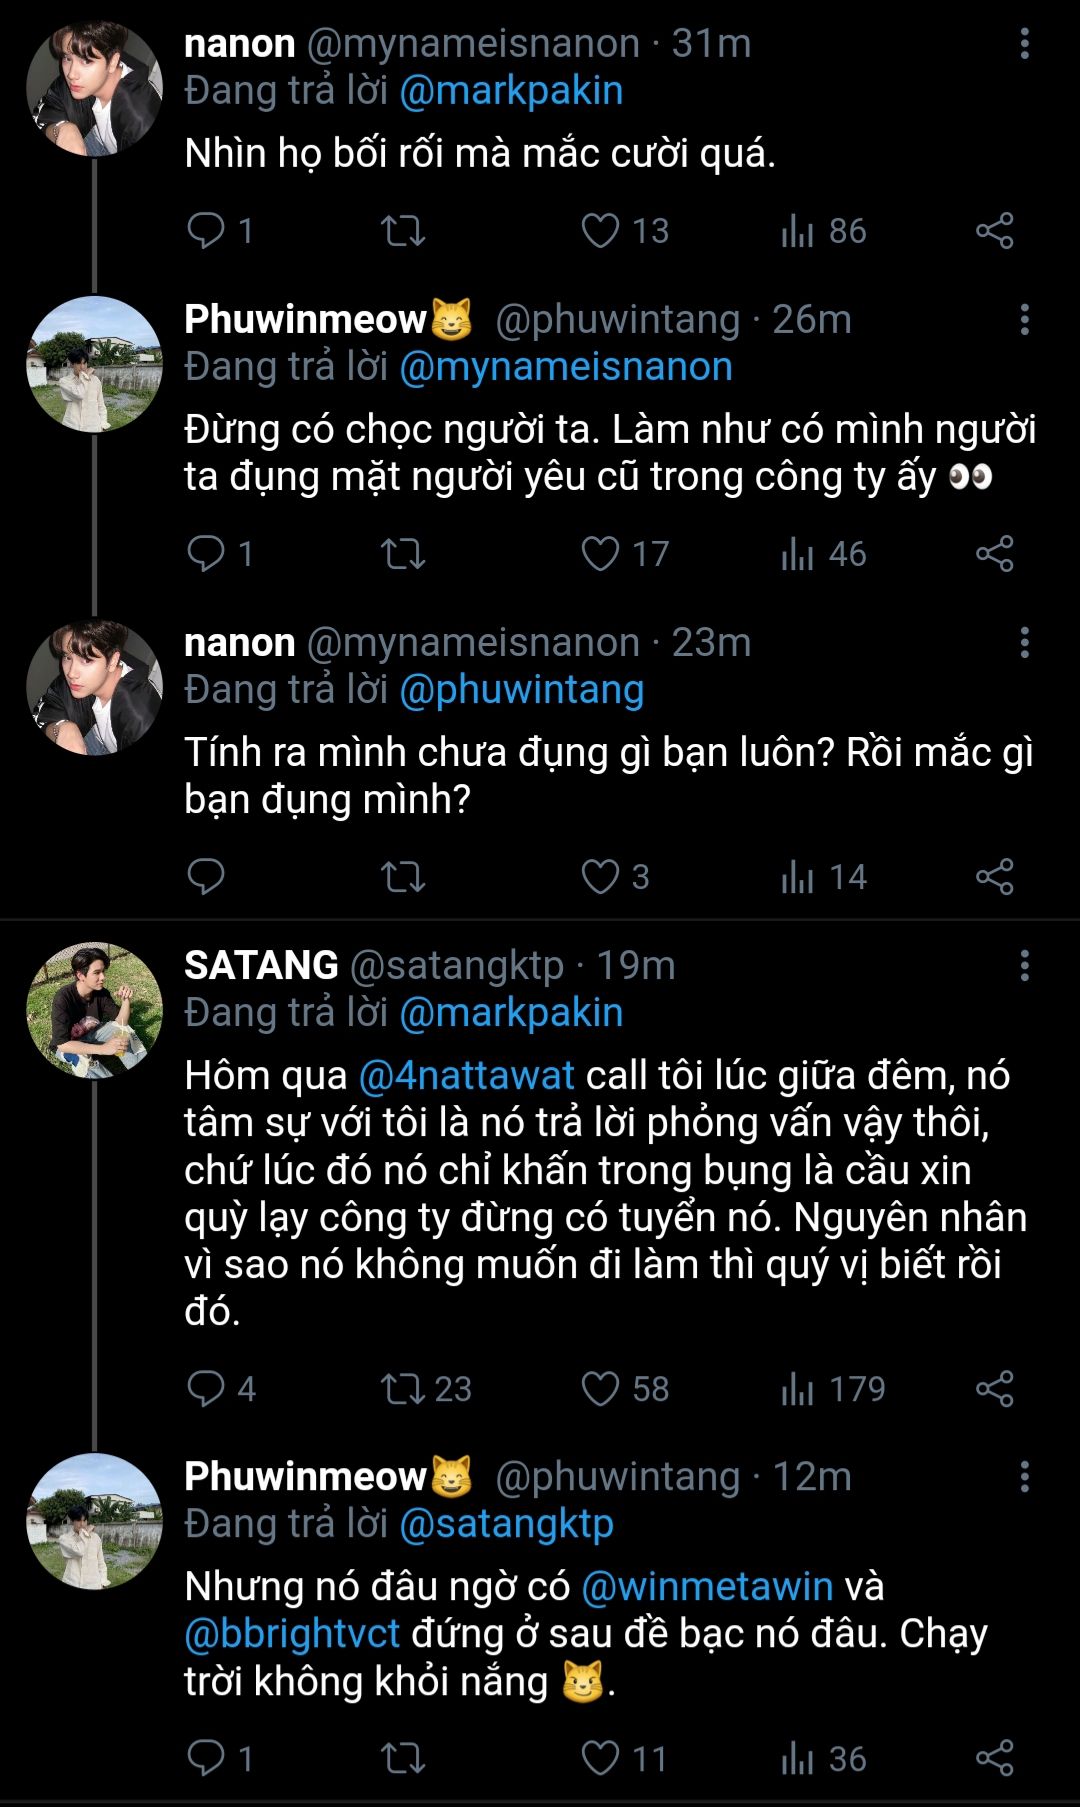Open replies on SATANG's tweet with 4 comments
The image size is (1080, 1807).
pyautogui.click(x=206, y=1389)
